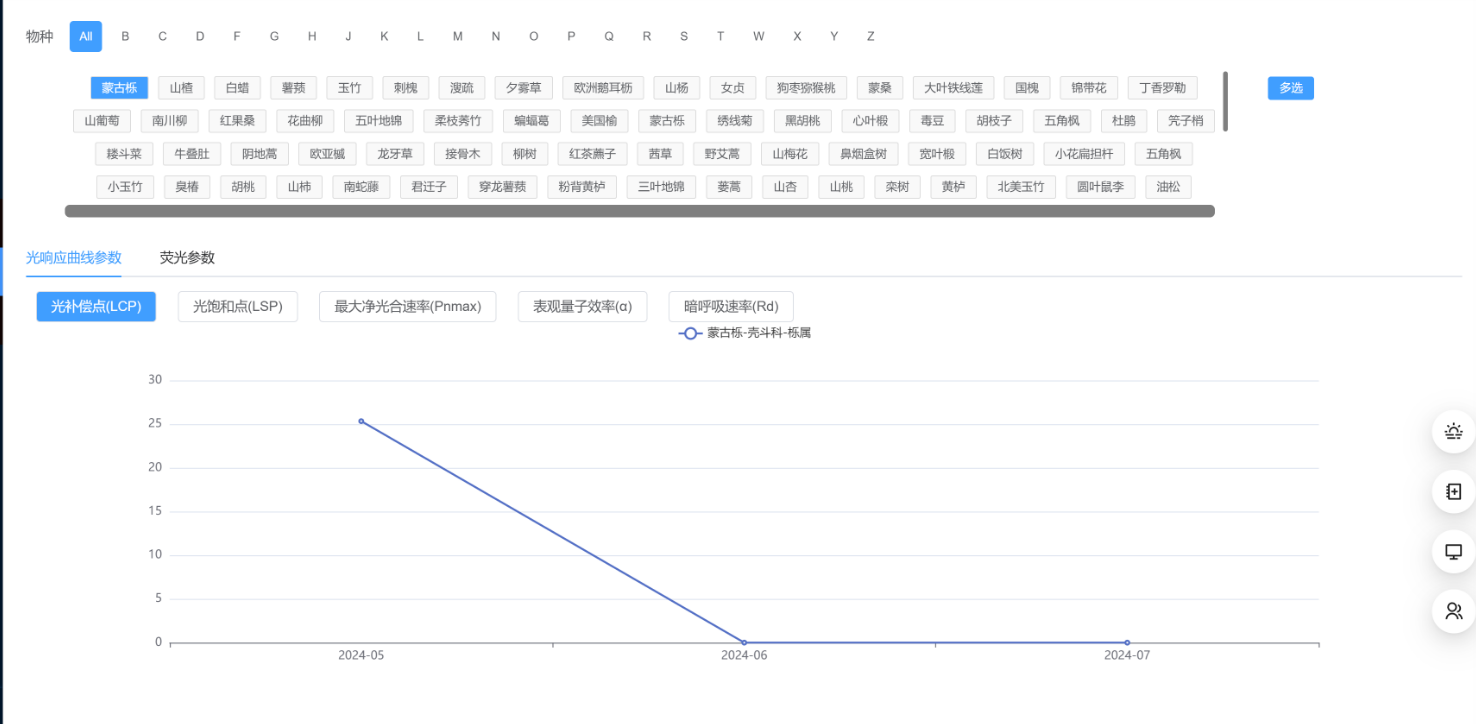
Task: Toggle the 蒙古栎-壳斗科-栎属 legend marker
Action: pyautogui.click(x=689, y=333)
